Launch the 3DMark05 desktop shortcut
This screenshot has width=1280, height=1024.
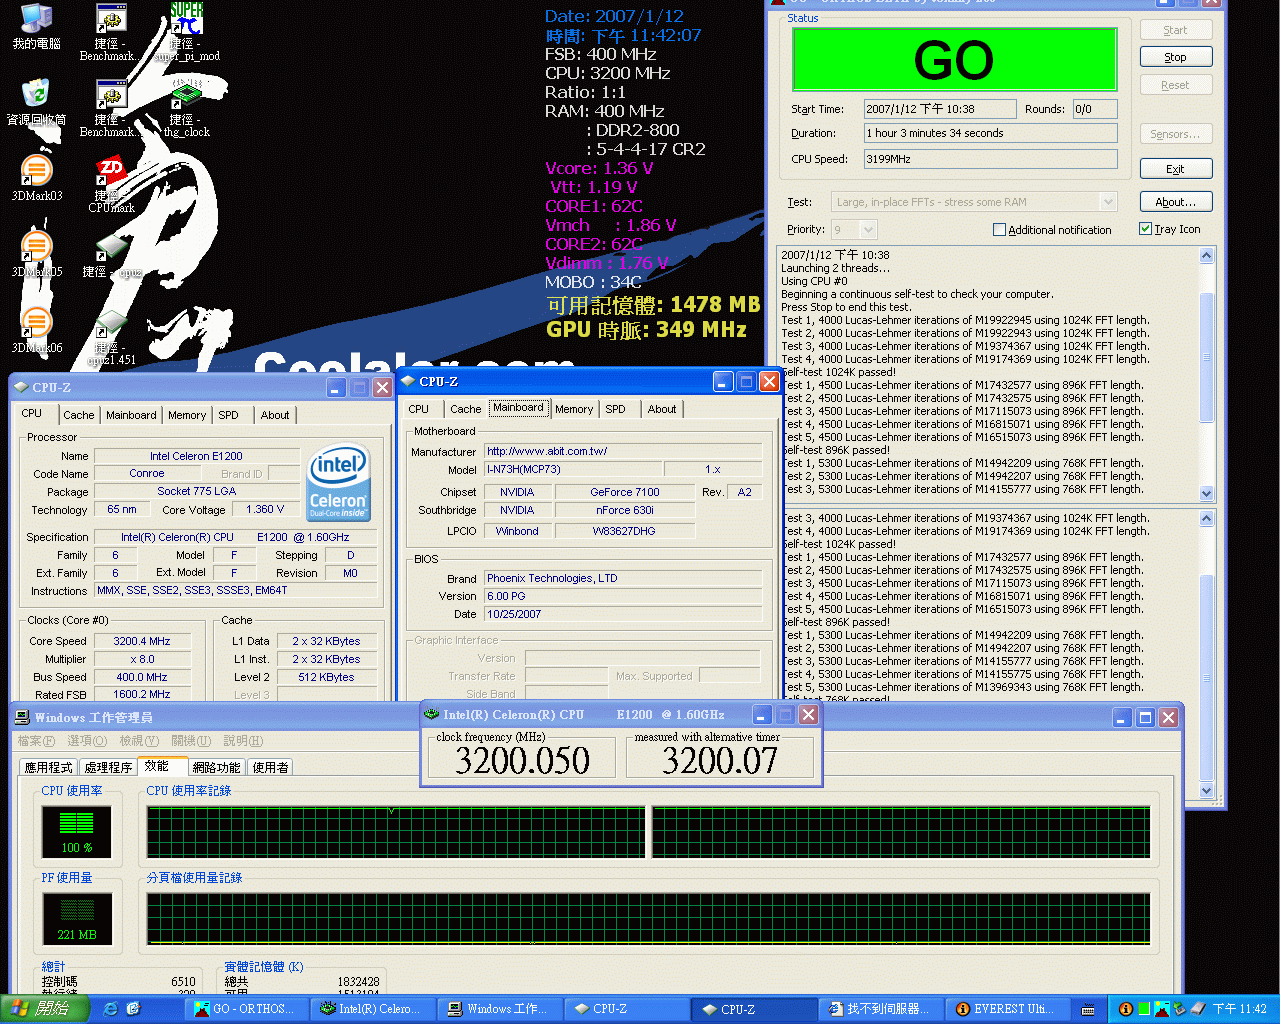coord(36,254)
